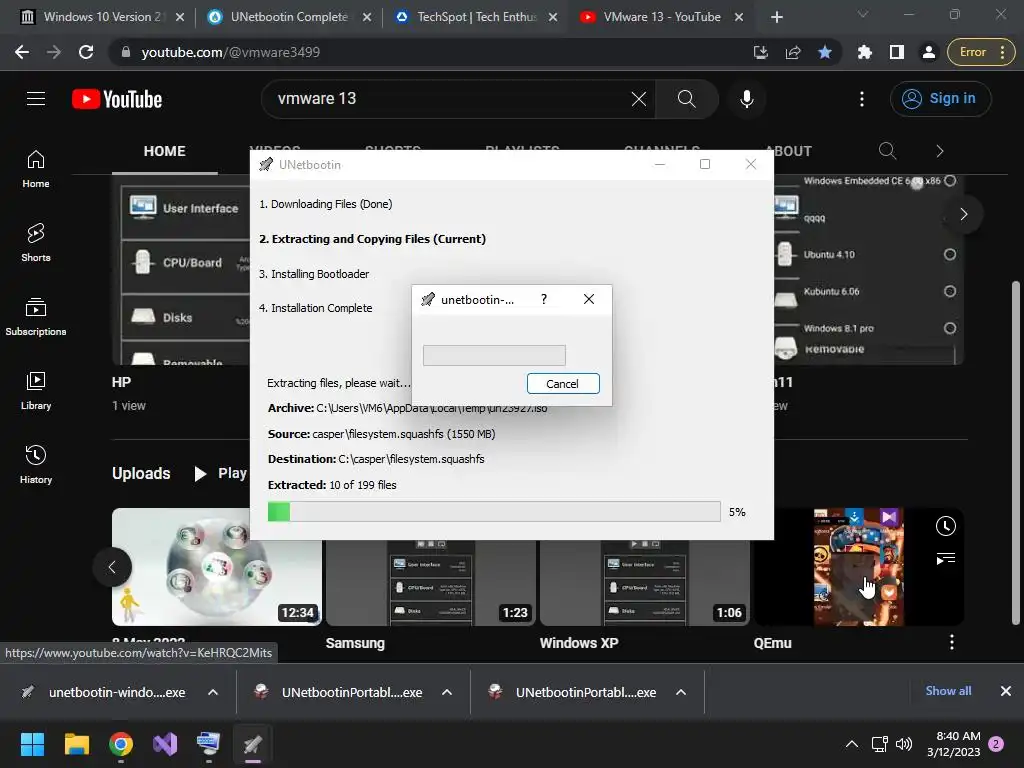Open Chrome extensions puzzle icon
Screen dimensions: 1024x768
[865, 52]
